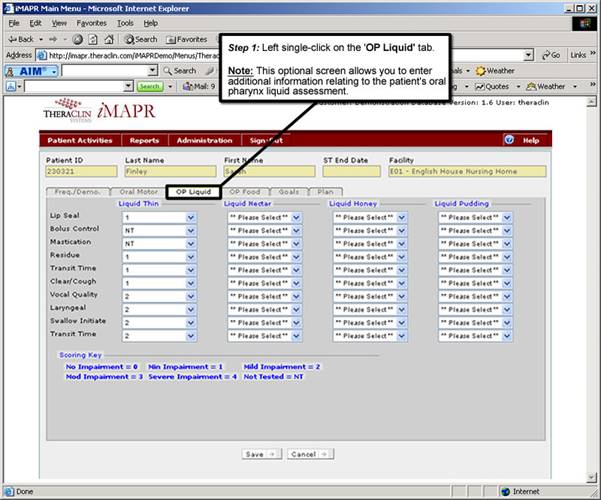Click the blue Help question-mark icon
The width and height of the screenshot is (601, 500).
tap(509, 140)
